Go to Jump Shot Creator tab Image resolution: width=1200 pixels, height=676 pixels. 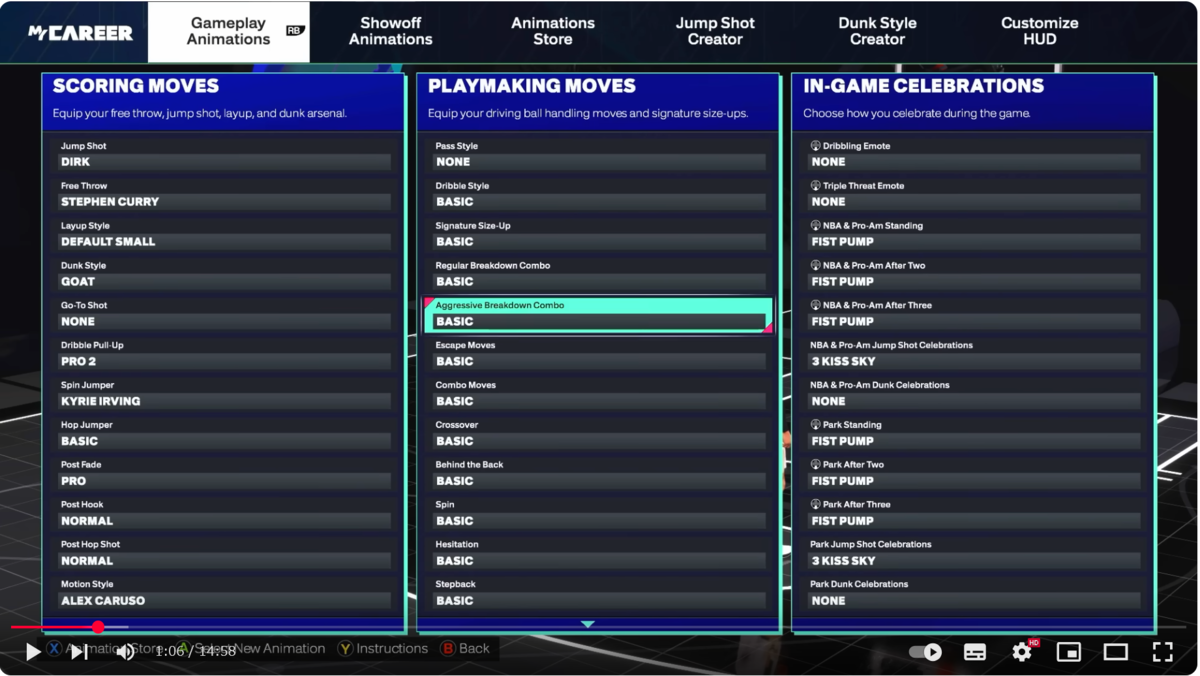click(715, 31)
